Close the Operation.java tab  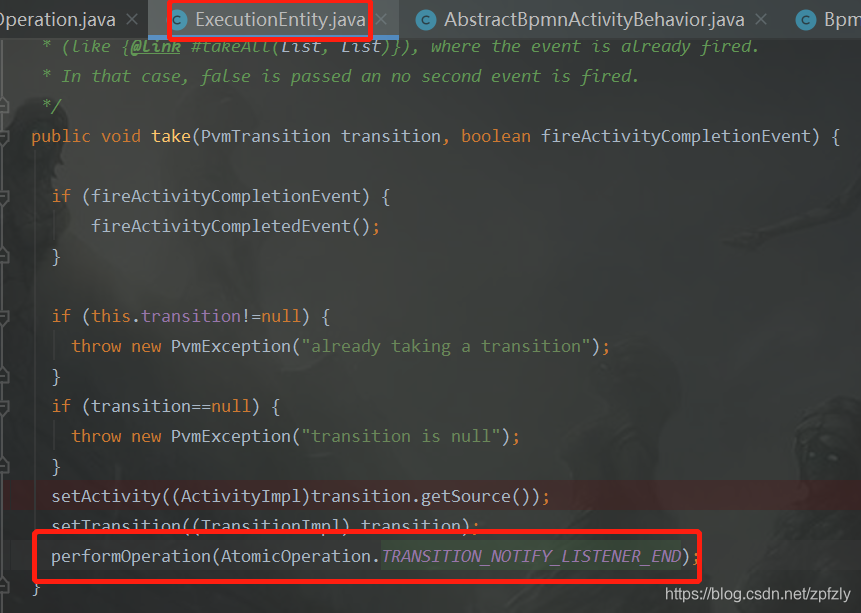132,20
